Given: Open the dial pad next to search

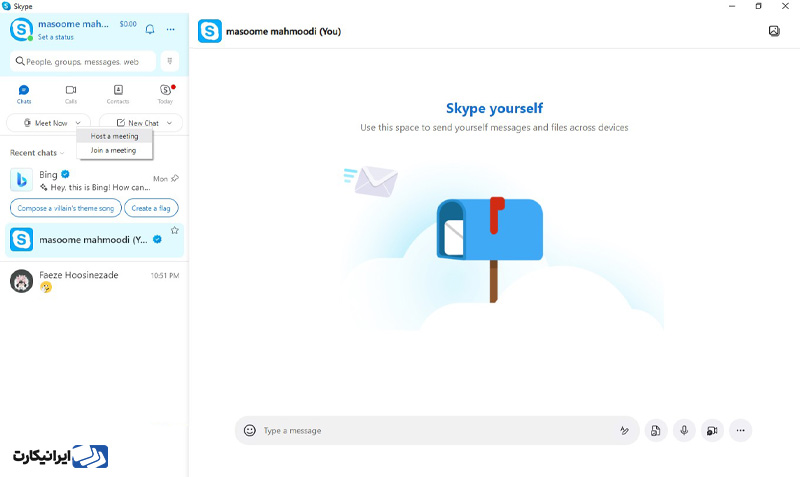Looking at the screenshot, I should (x=170, y=61).
